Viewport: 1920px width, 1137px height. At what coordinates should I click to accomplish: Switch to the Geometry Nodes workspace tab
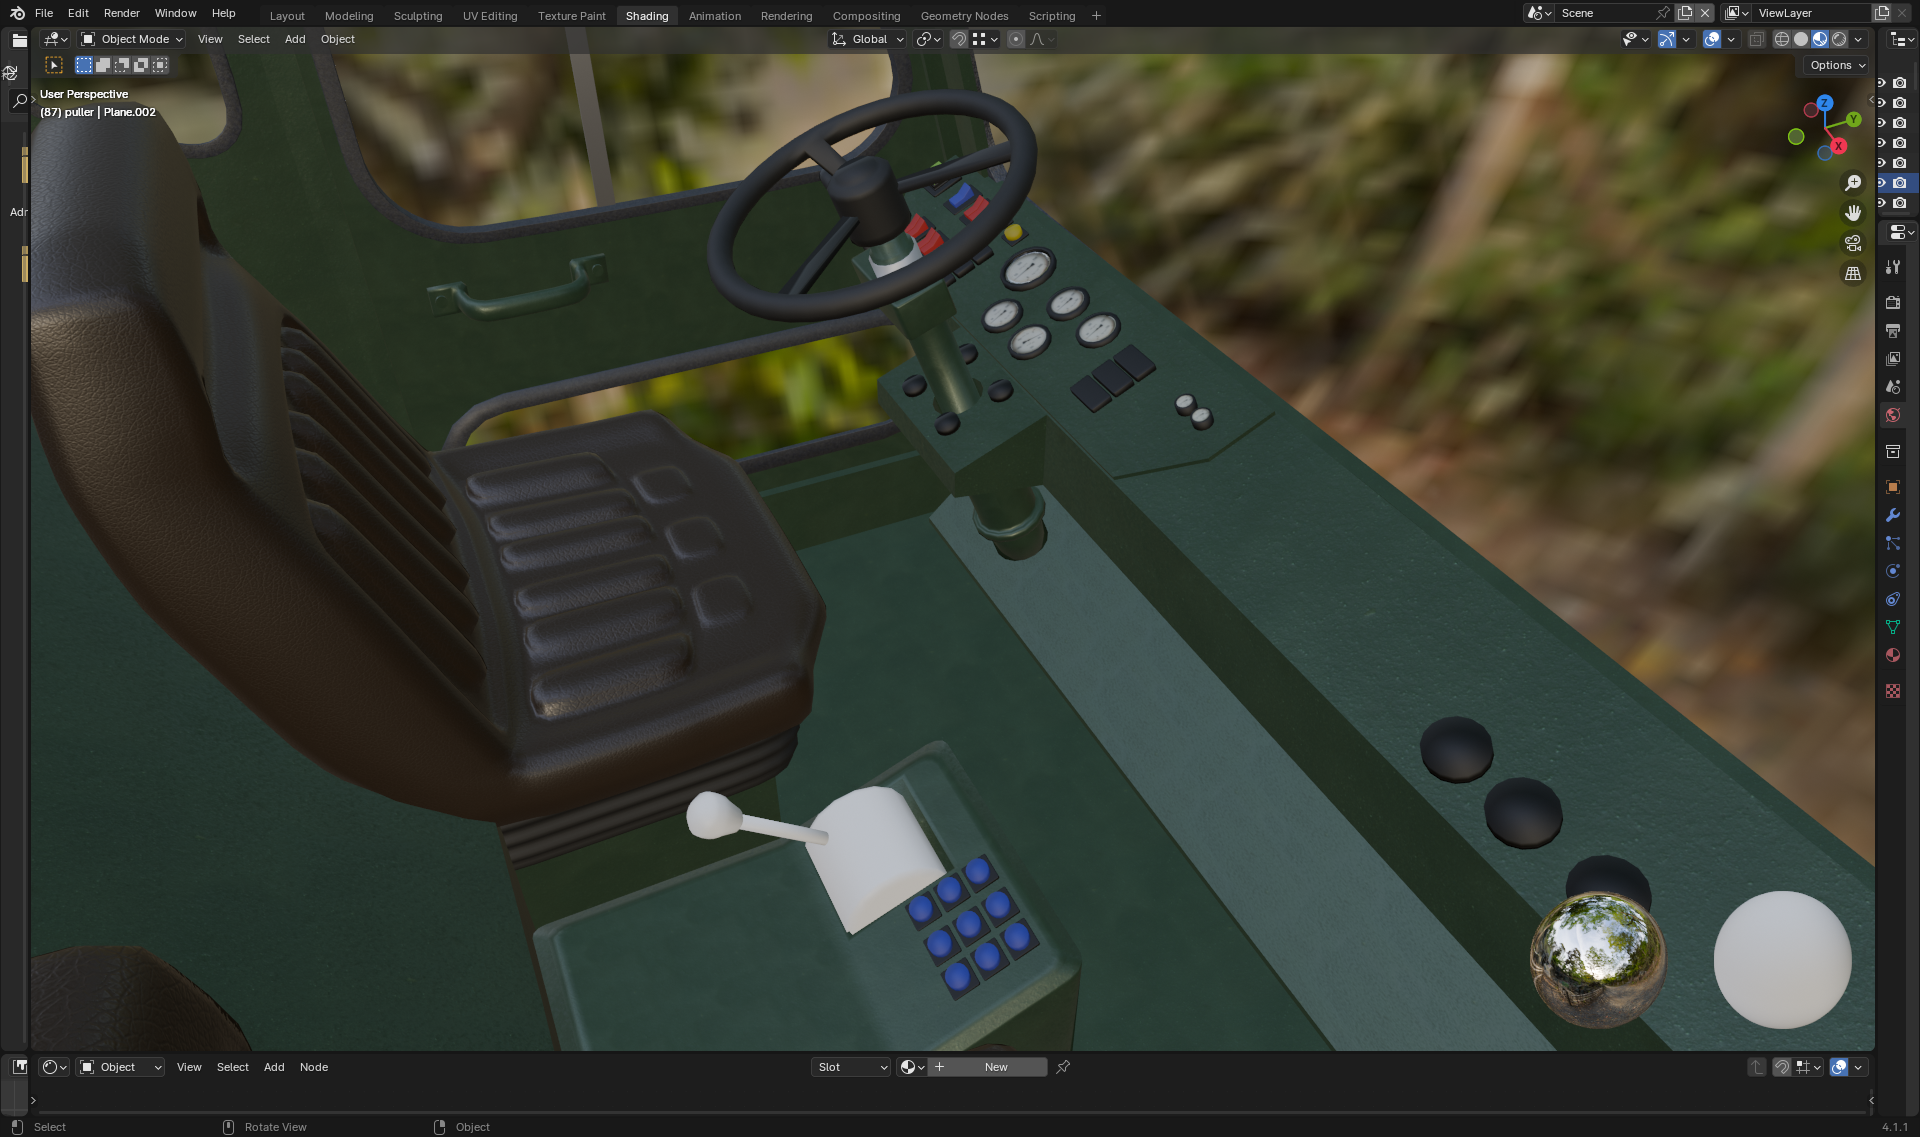(964, 16)
